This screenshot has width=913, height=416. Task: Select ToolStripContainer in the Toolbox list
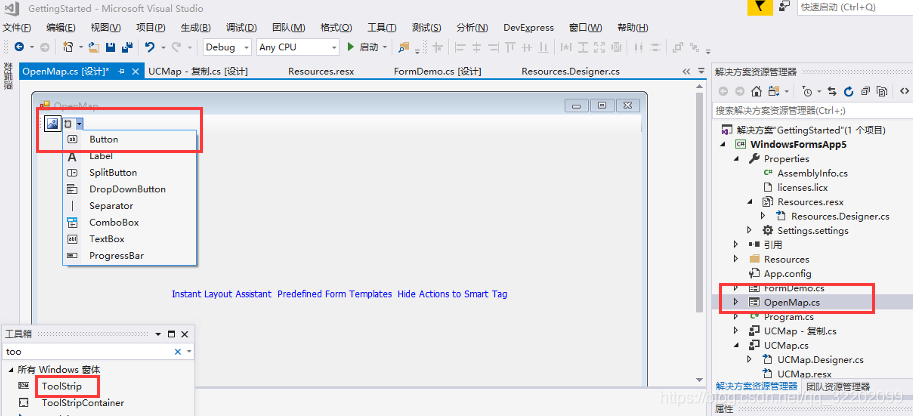(x=83, y=403)
